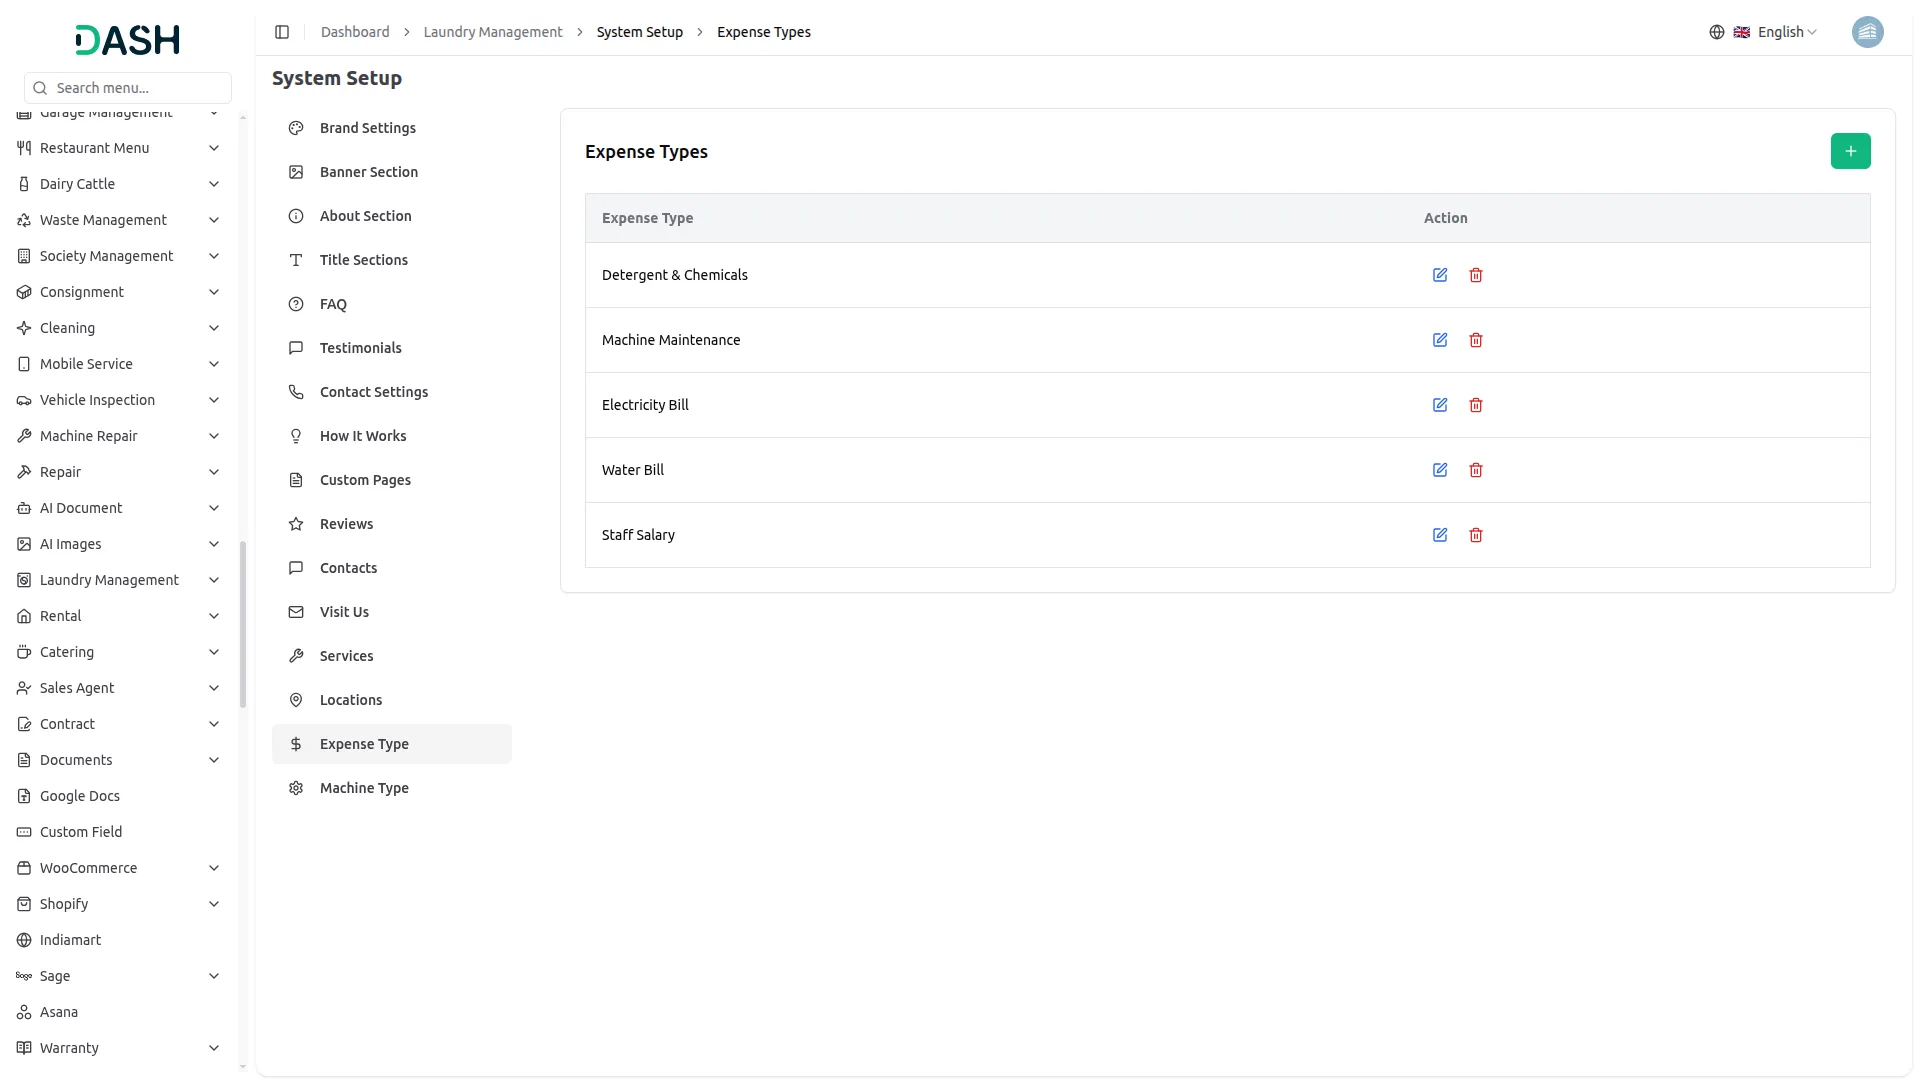This screenshot has width=1920, height=1080.
Task: Expand the WooCommerce menu
Action: (119, 868)
